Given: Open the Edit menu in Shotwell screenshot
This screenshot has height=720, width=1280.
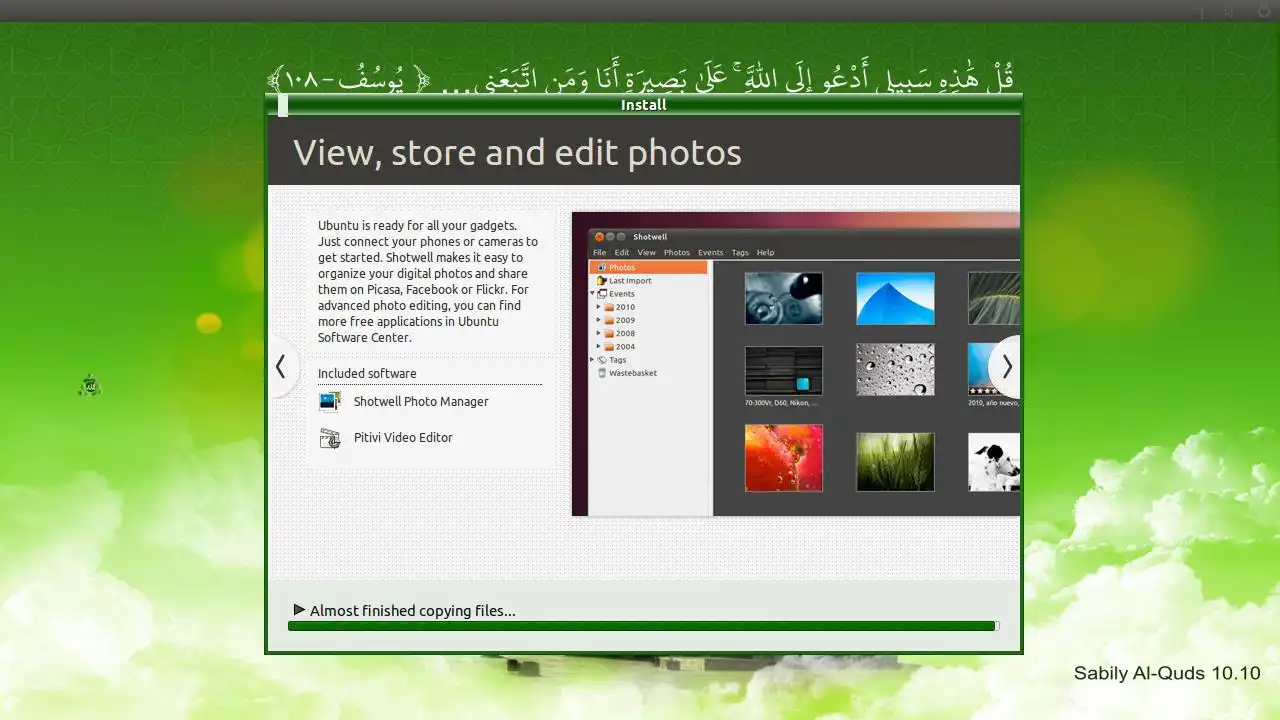Looking at the screenshot, I should click(622, 253).
